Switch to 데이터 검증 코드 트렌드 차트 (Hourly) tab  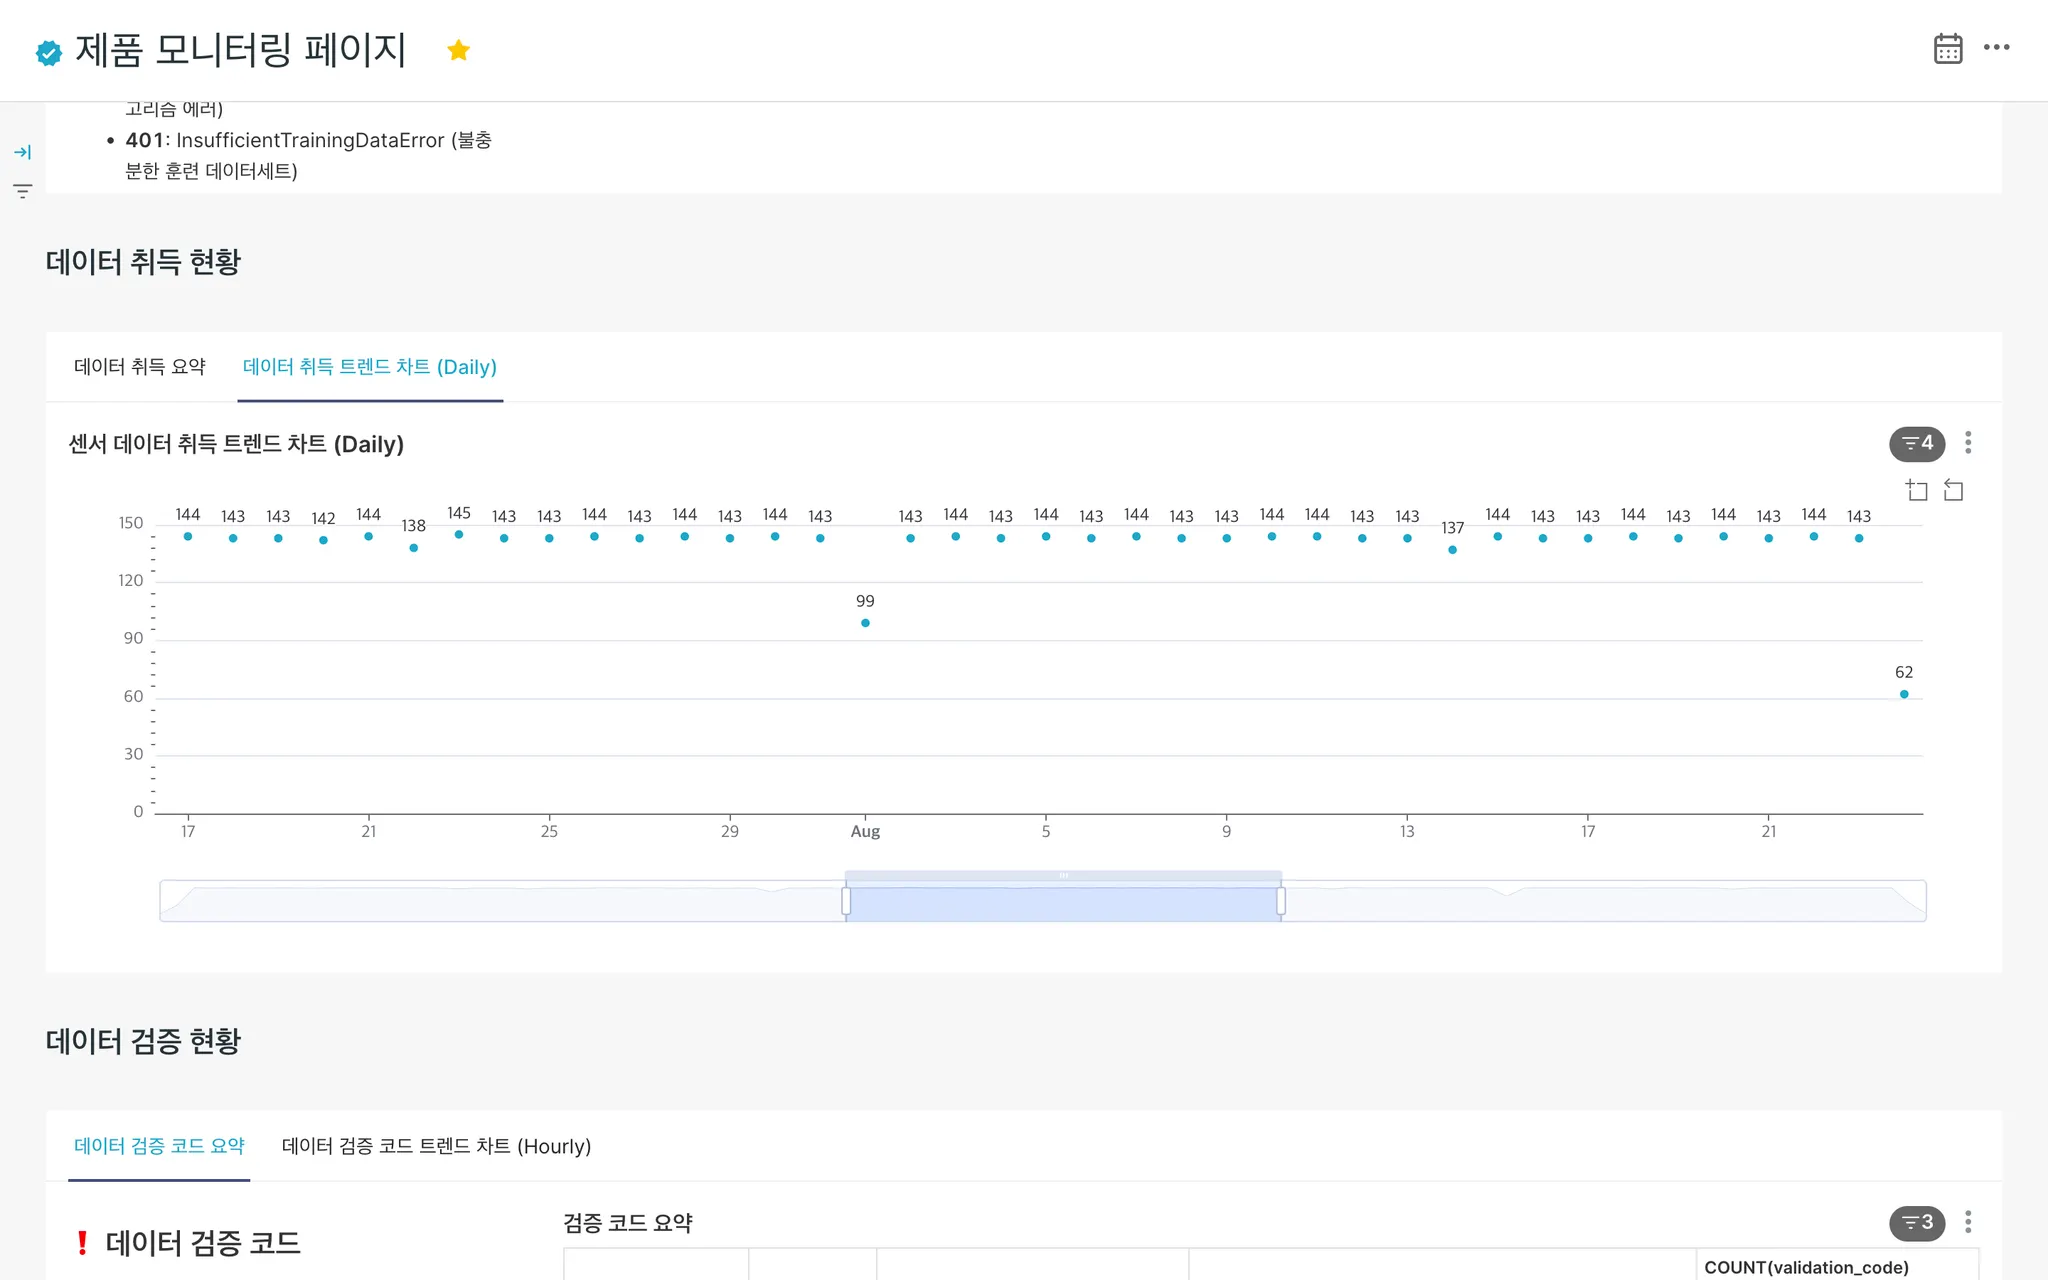[436, 1146]
